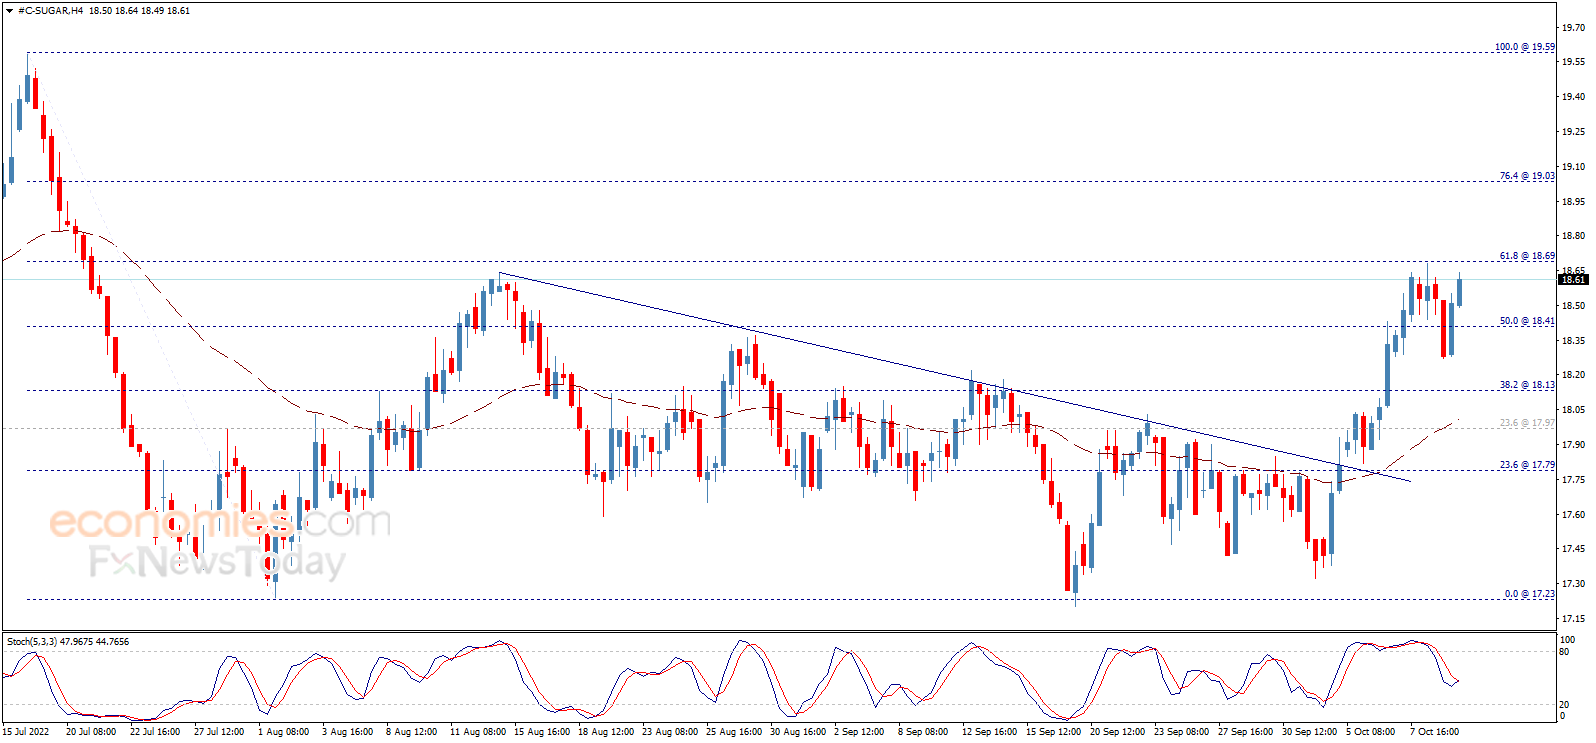Click the 18 Aug 12:00 time label
The image size is (1596, 743).
pos(606,732)
